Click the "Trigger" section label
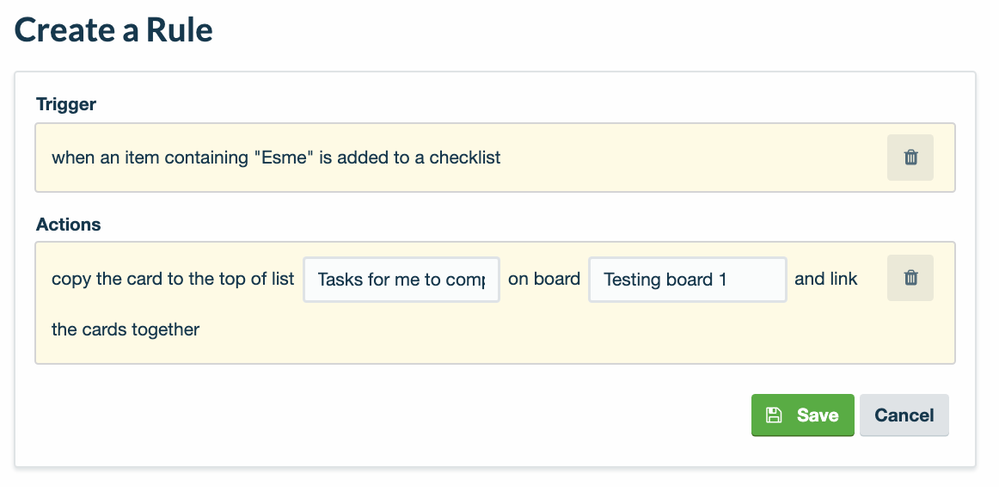Viewport: 999px width, 487px height. click(66, 104)
